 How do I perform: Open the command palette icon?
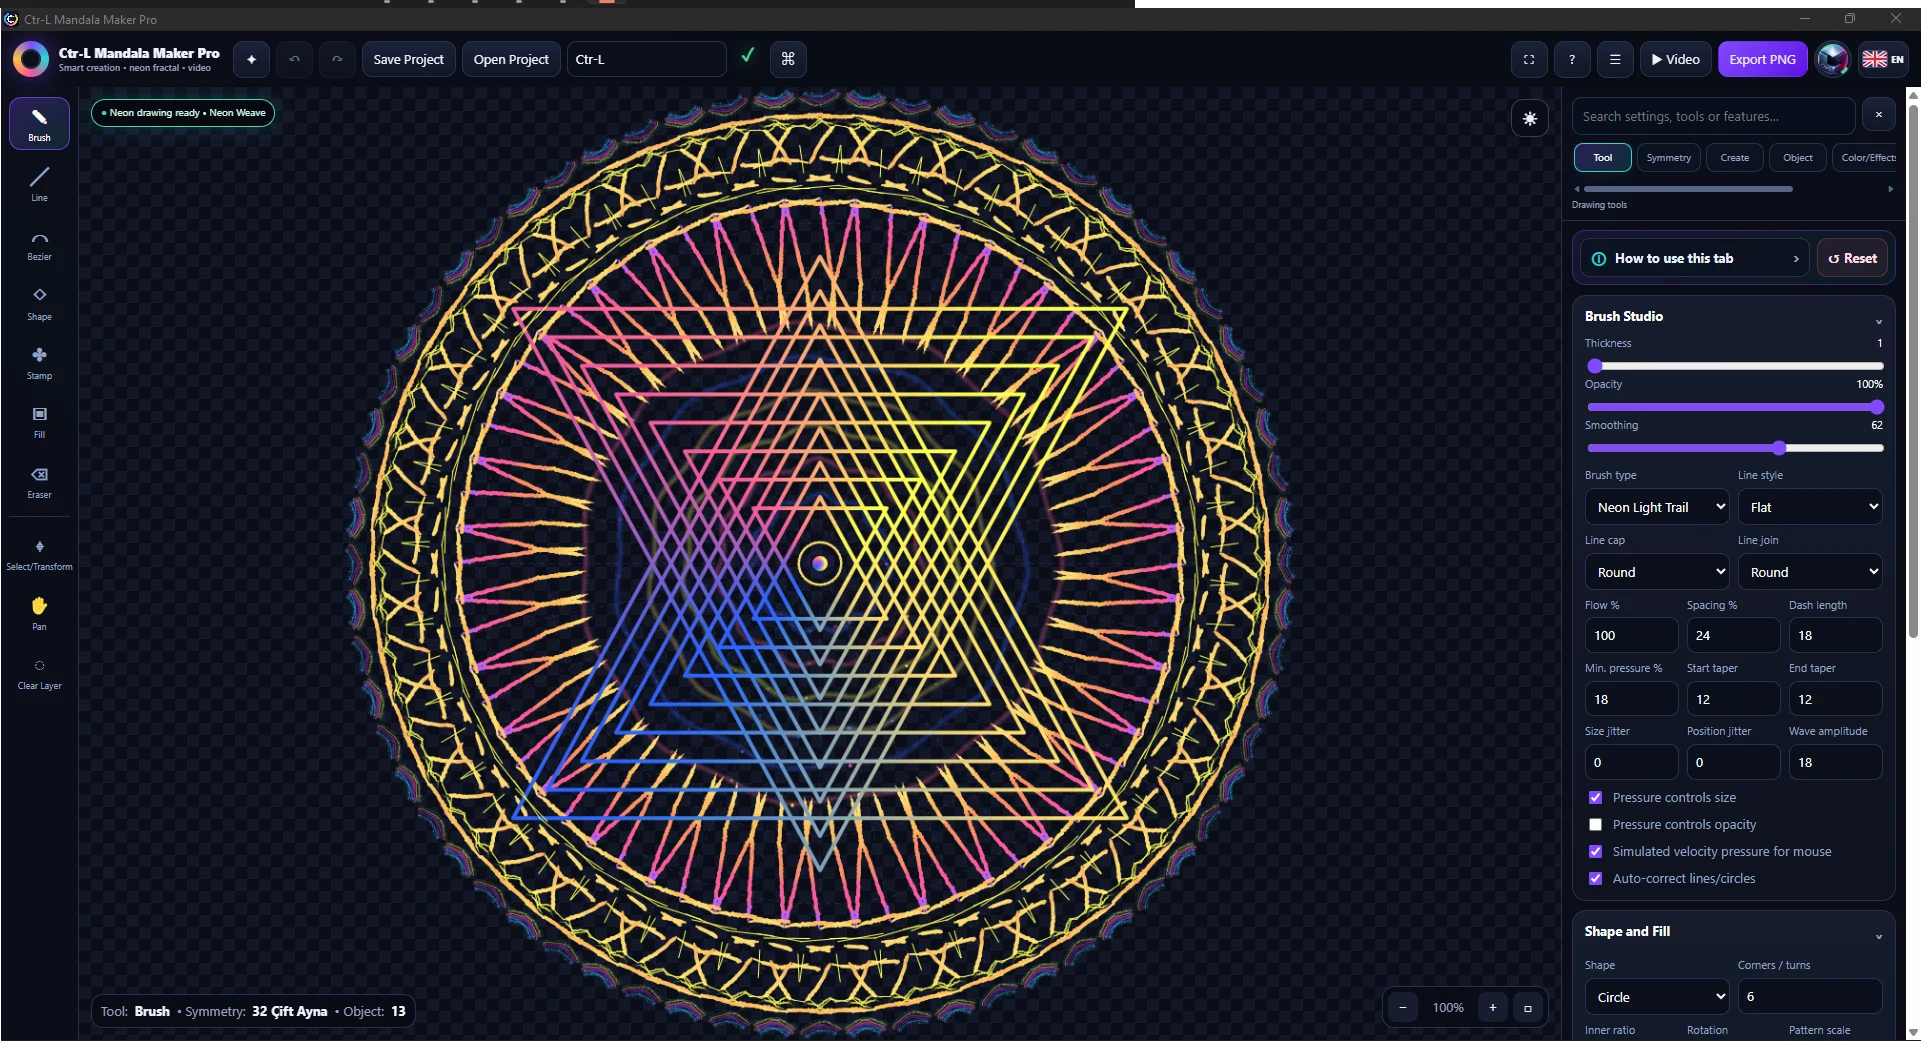pyautogui.click(x=788, y=59)
